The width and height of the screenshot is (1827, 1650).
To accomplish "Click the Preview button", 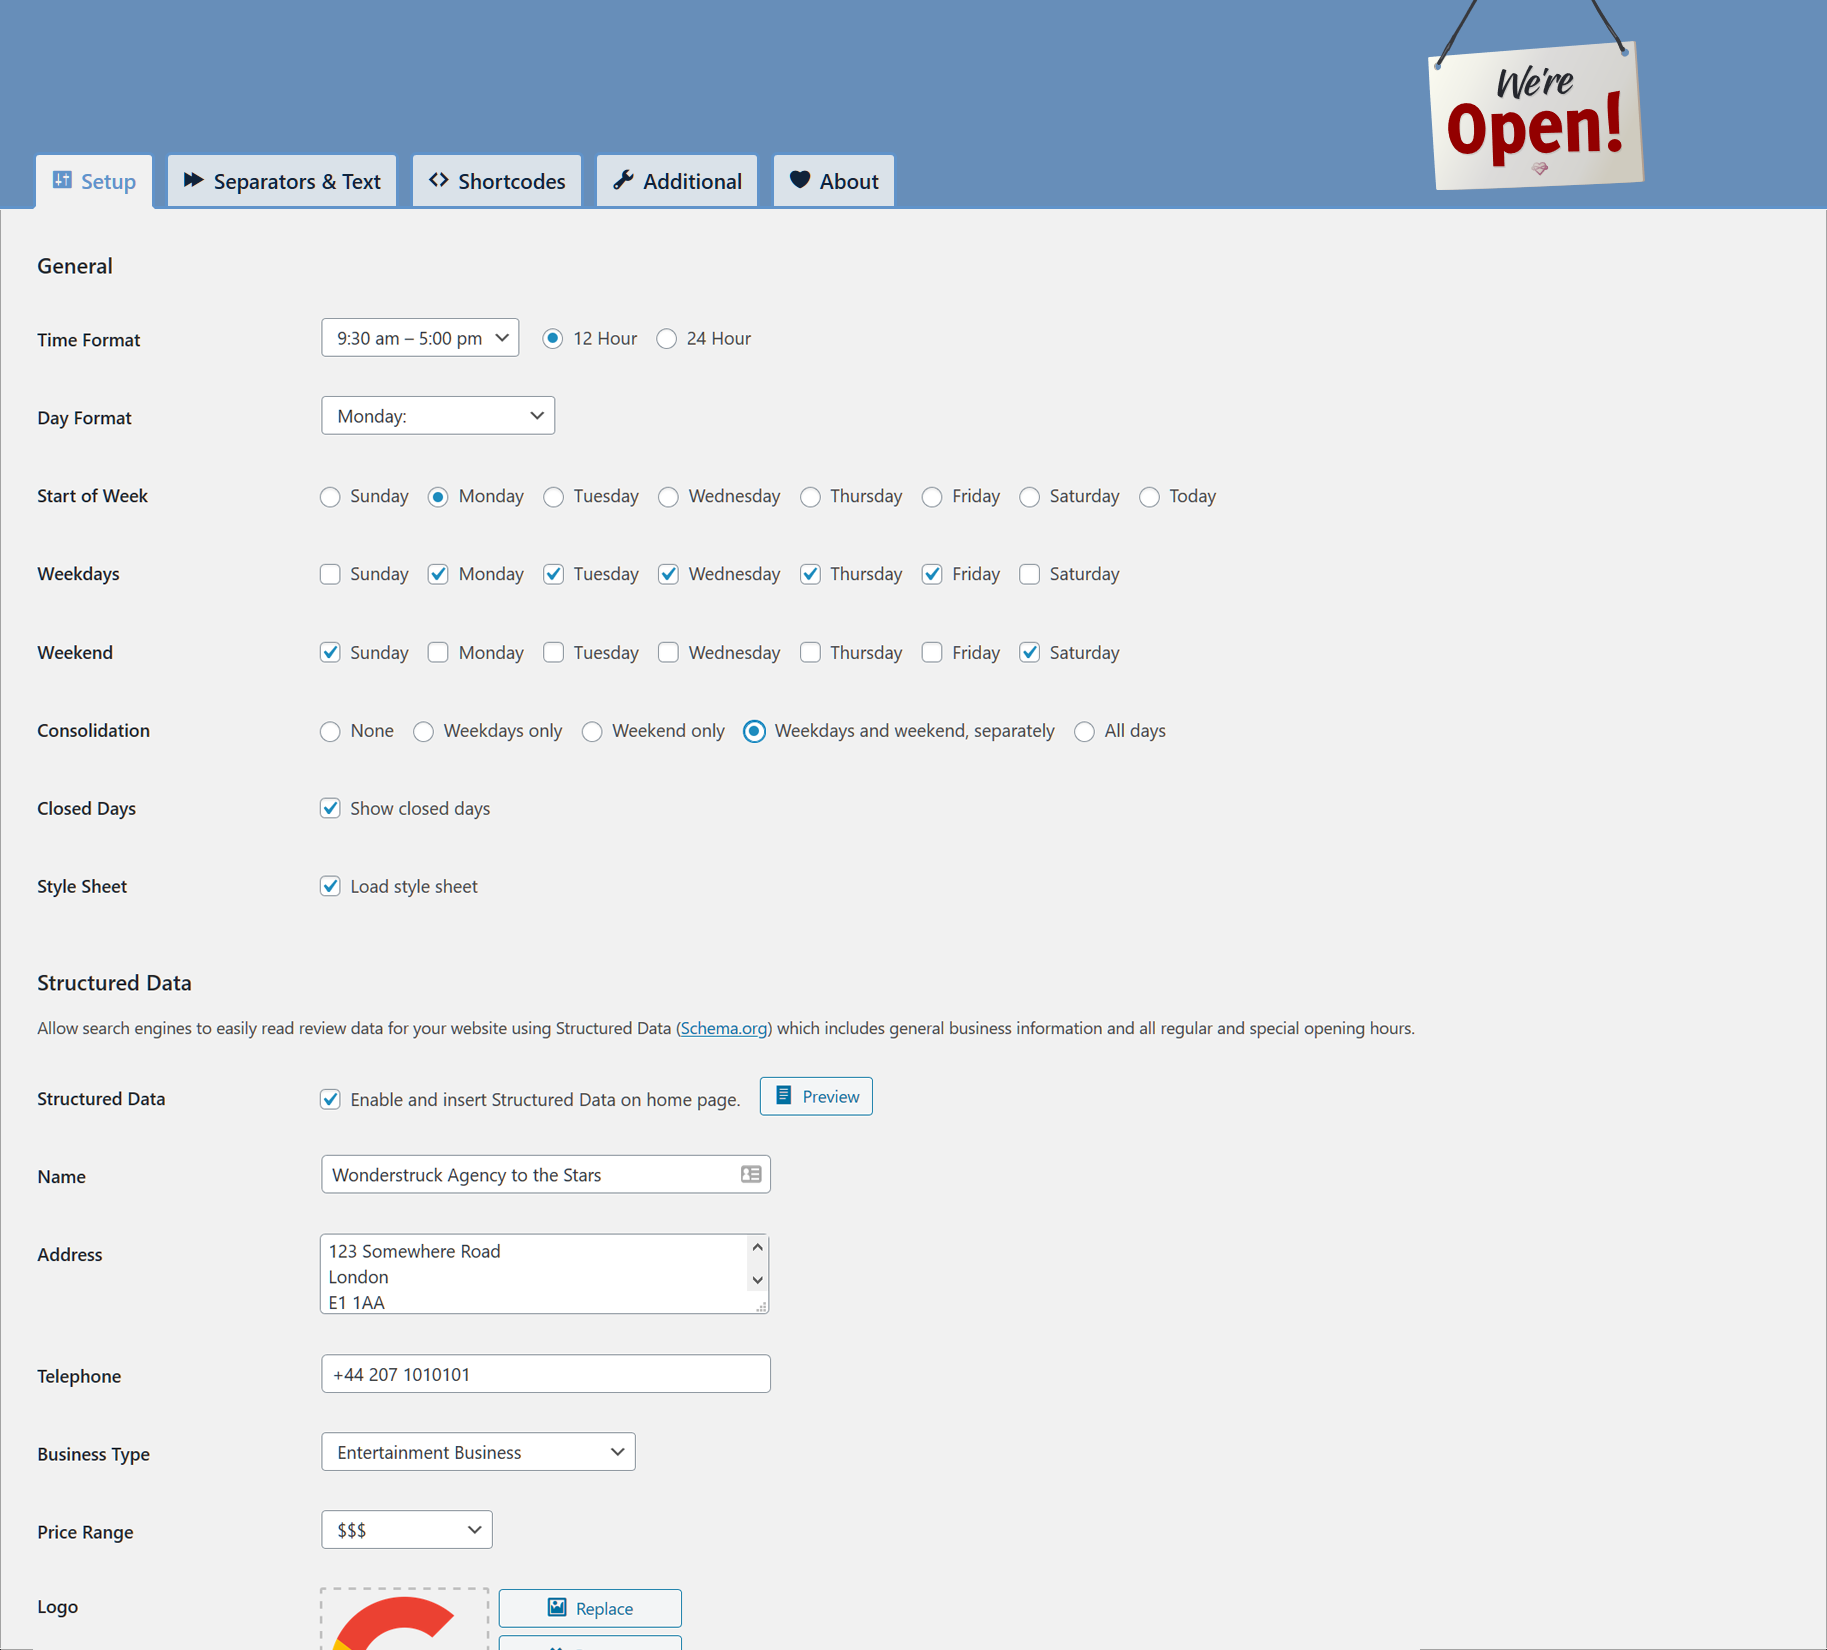I will coord(816,1096).
